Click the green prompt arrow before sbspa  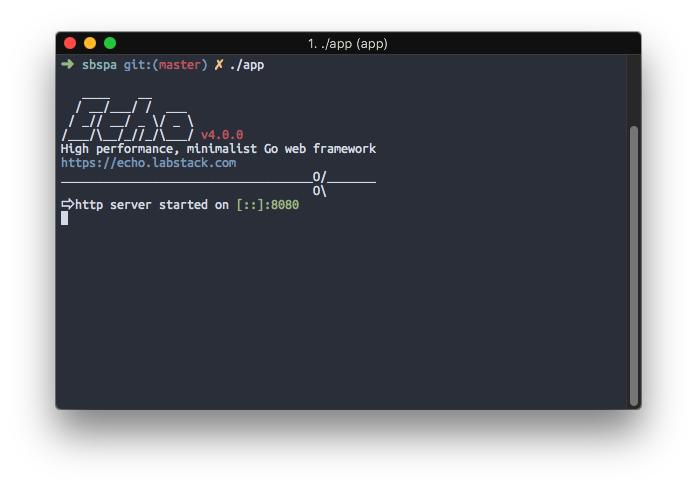[x=68, y=64]
